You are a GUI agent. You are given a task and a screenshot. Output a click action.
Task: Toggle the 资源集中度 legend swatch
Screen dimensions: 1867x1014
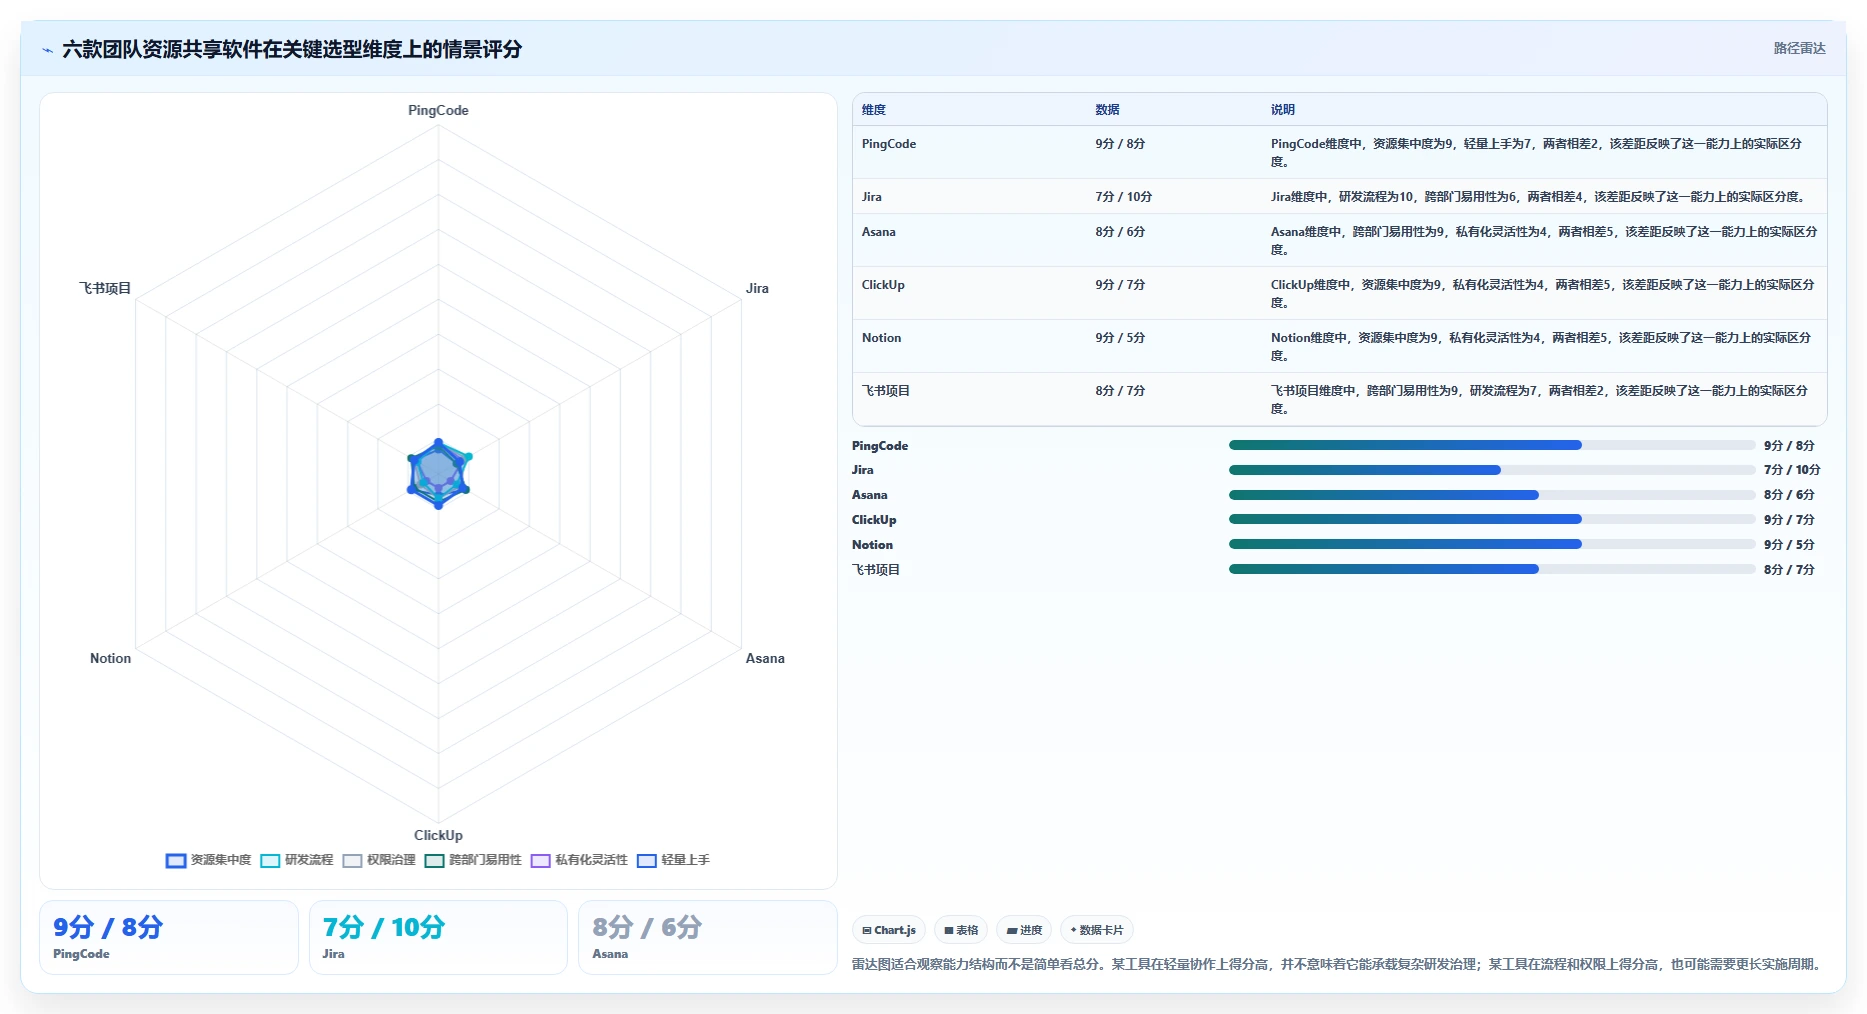click(x=176, y=860)
